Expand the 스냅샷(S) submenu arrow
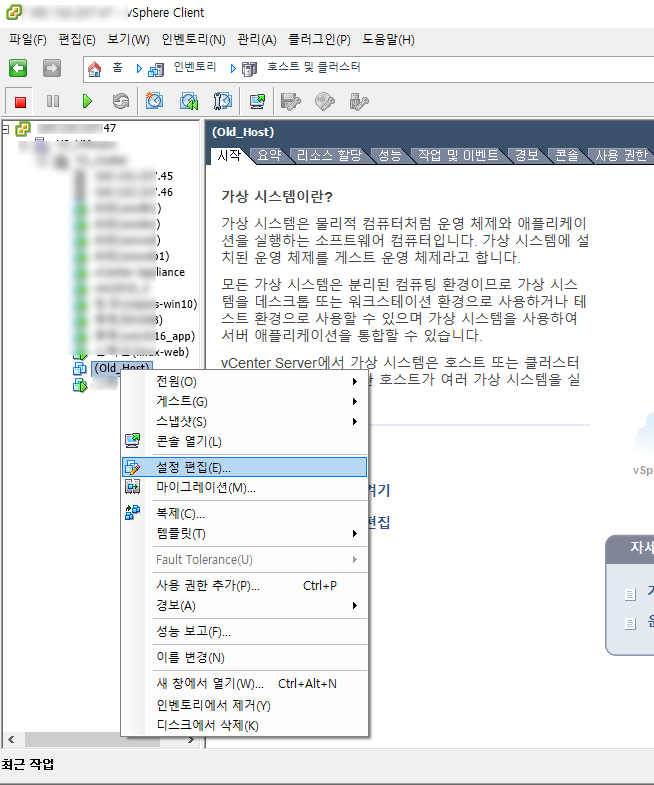654x785 pixels. tap(355, 422)
